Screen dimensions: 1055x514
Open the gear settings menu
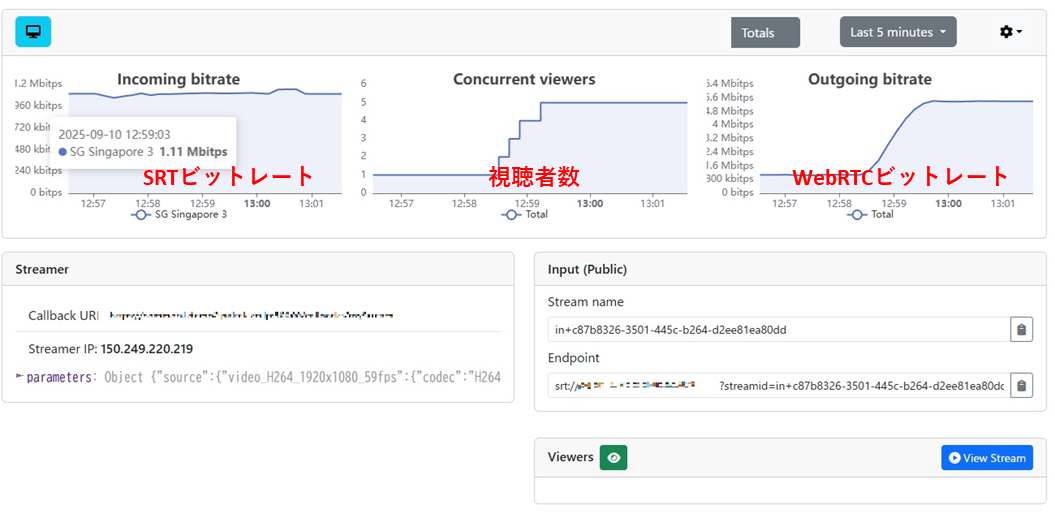(x=1010, y=32)
